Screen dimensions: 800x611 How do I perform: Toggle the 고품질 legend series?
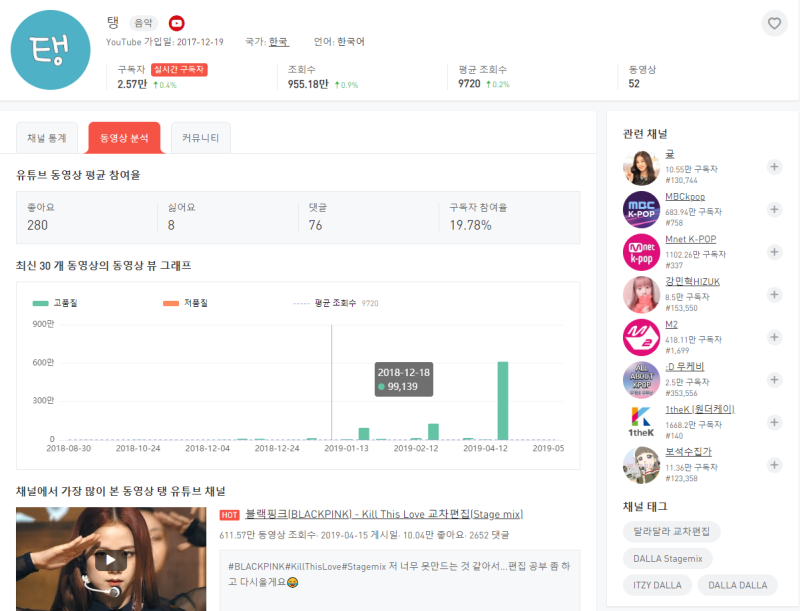(x=55, y=303)
